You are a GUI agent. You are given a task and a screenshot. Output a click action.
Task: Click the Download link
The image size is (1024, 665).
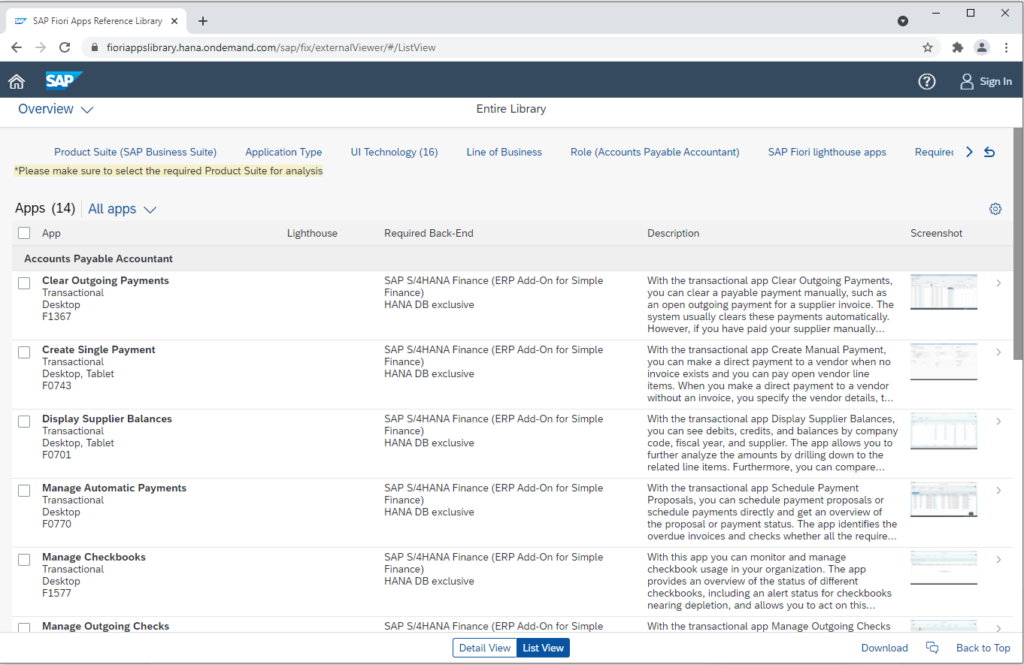click(x=884, y=648)
